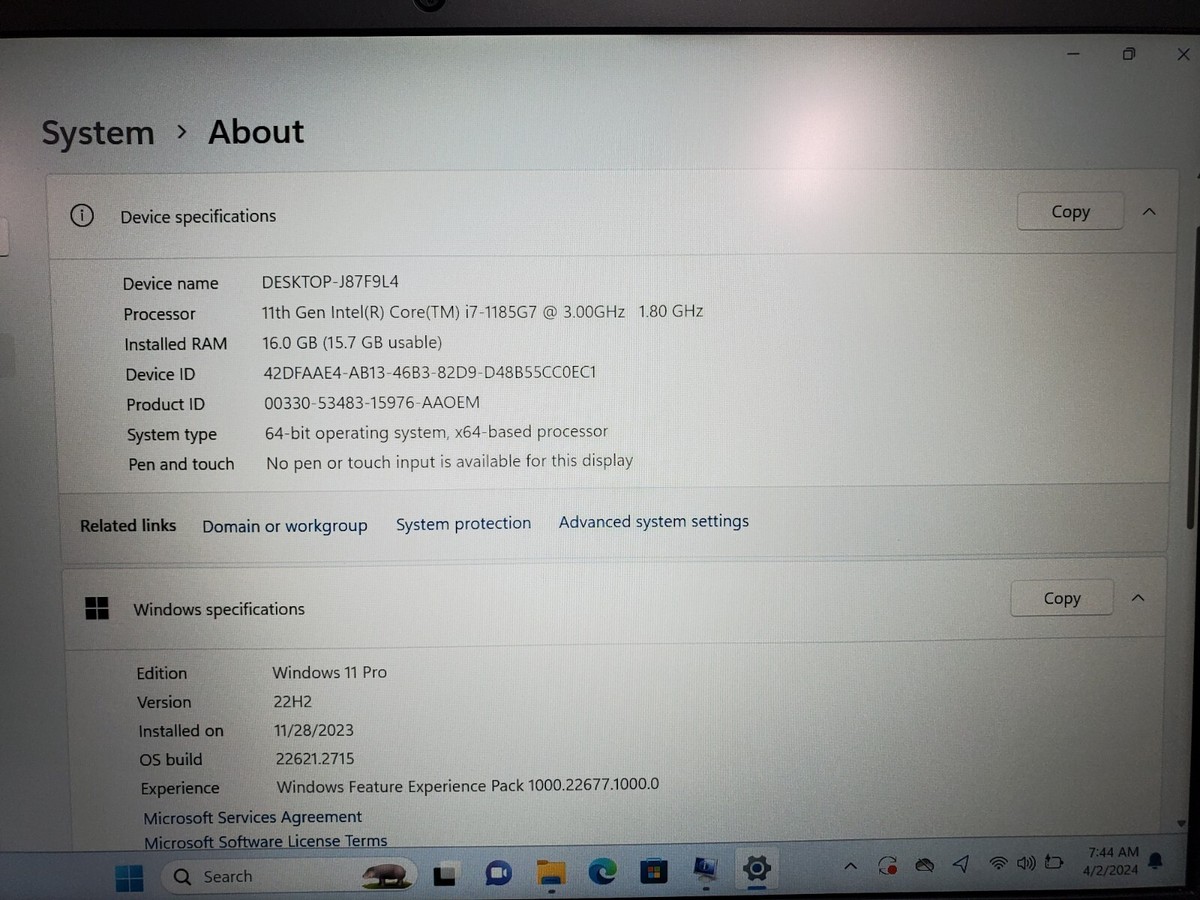The height and width of the screenshot is (900, 1200).
Task: Open Microsoft Store from the taskbar
Action: (x=653, y=871)
